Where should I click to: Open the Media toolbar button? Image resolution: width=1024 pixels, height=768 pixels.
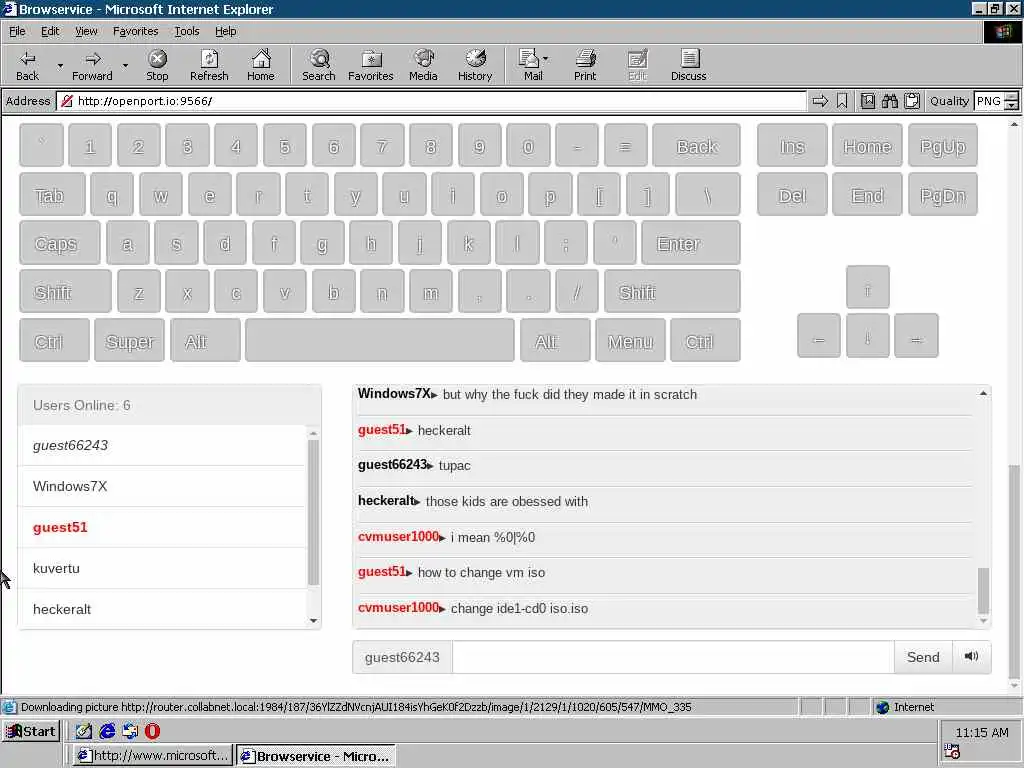(x=423, y=65)
